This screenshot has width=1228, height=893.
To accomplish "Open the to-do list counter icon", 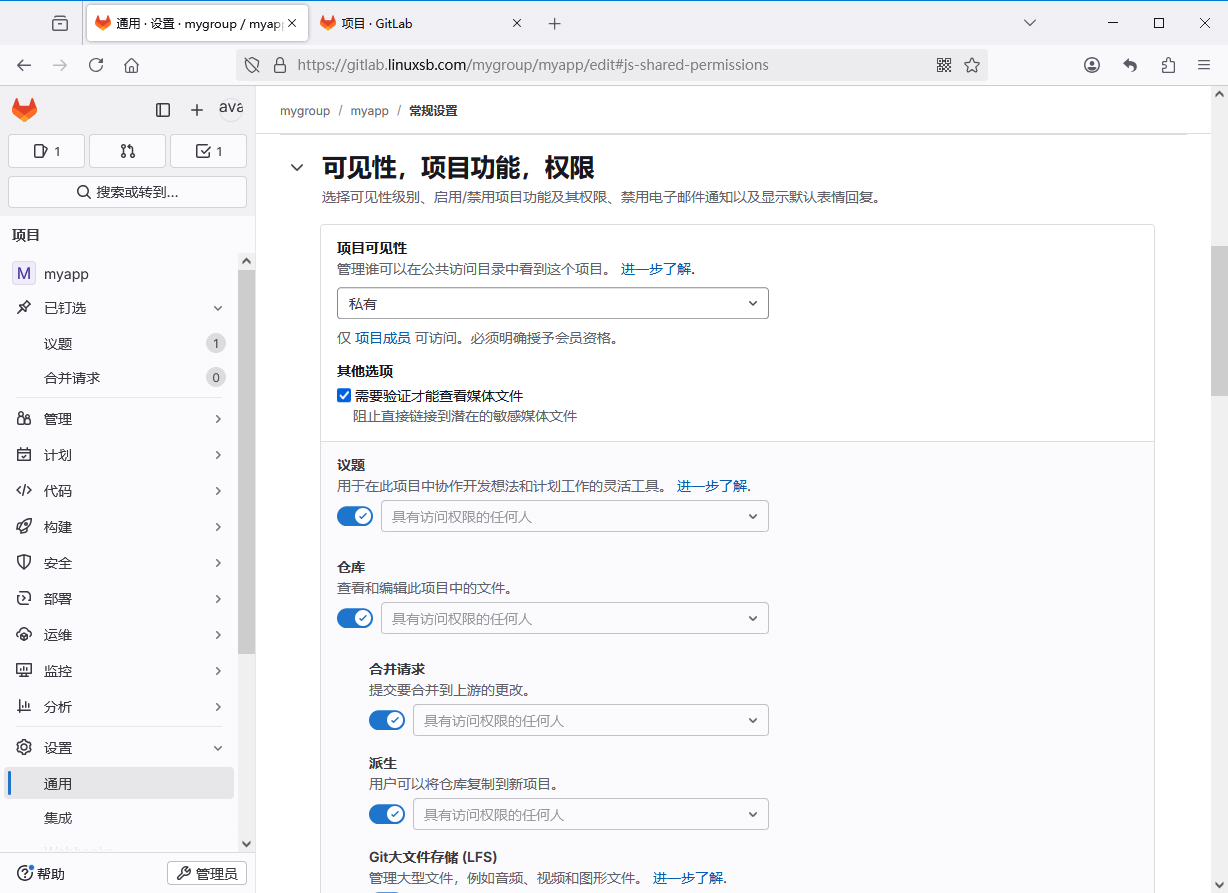I will pyautogui.click(x=208, y=151).
